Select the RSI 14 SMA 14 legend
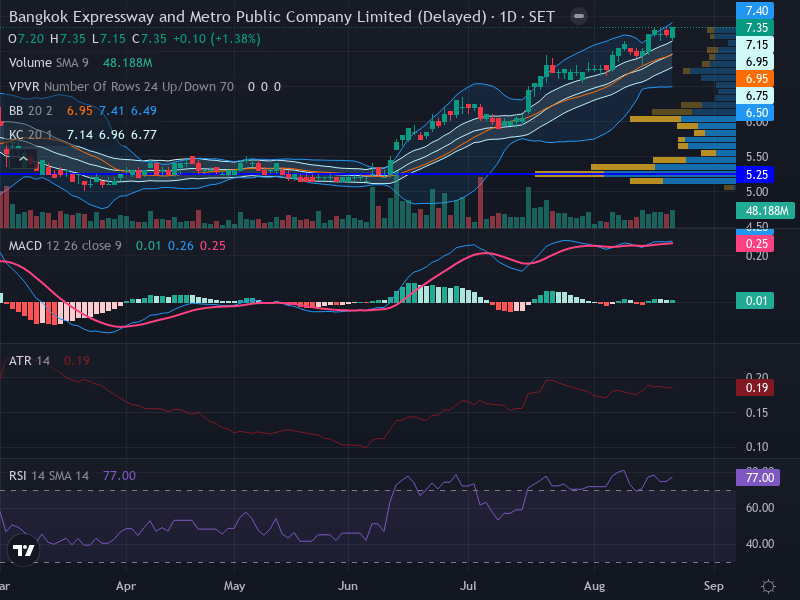Viewport: 800px width, 600px height. point(48,476)
